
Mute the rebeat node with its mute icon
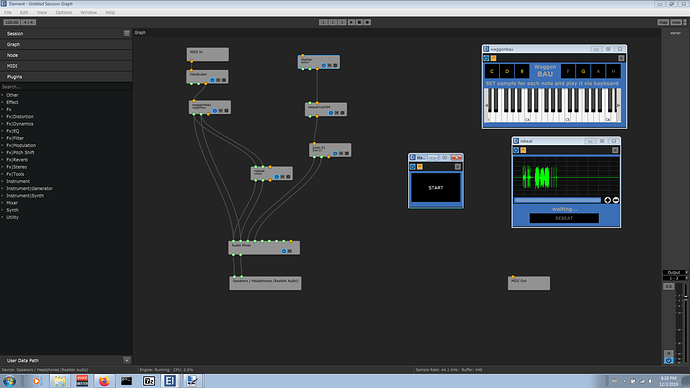pyautogui.click(x=283, y=177)
